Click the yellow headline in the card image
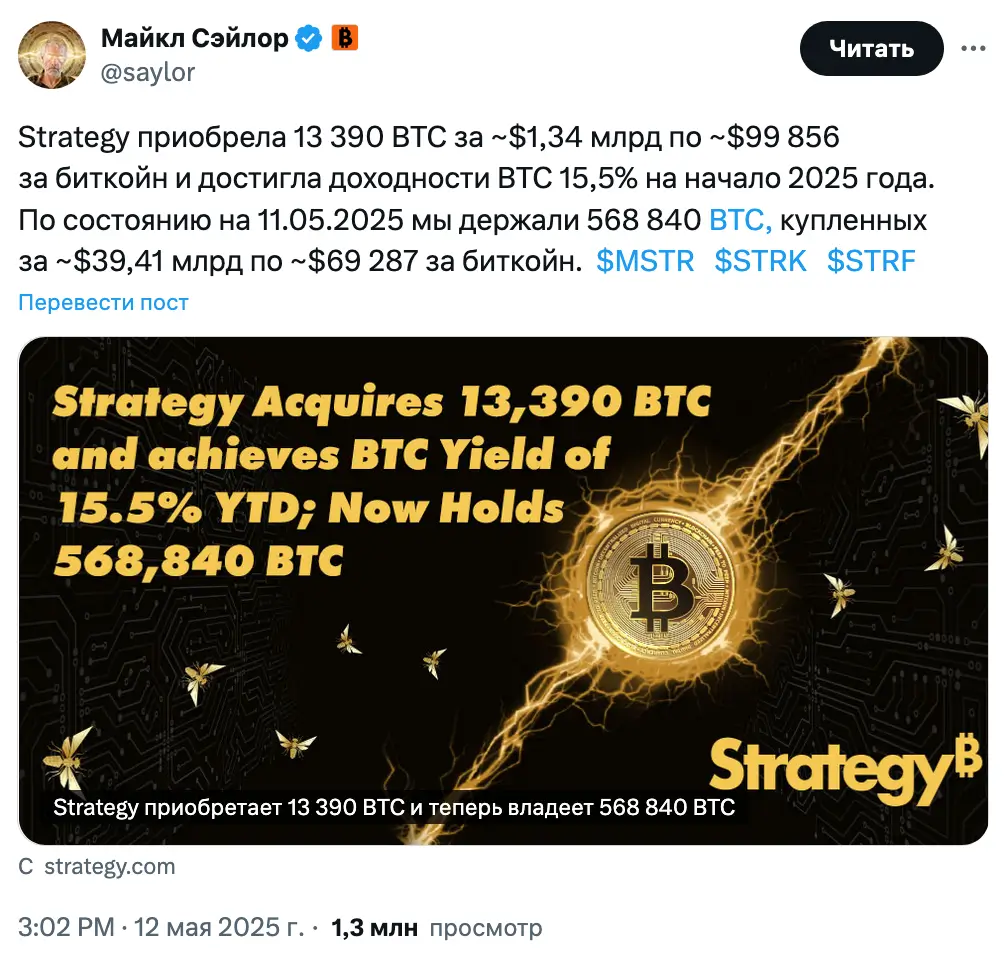The width and height of the screenshot is (1008, 958). click(380, 480)
